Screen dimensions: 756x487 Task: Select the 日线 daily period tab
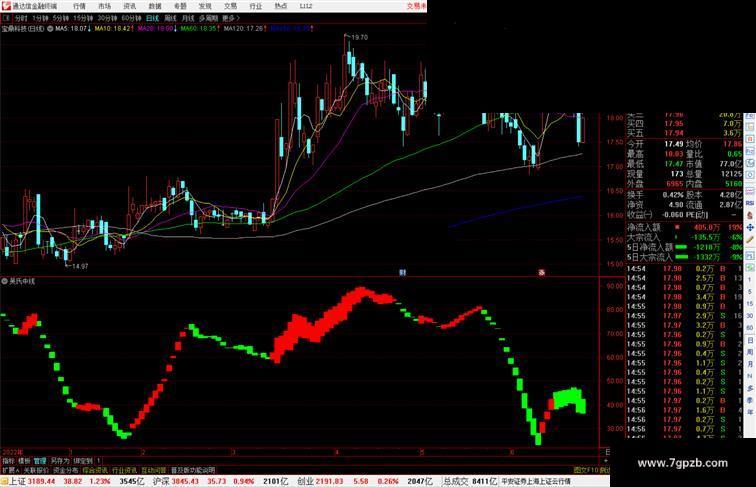coord(152,18)
